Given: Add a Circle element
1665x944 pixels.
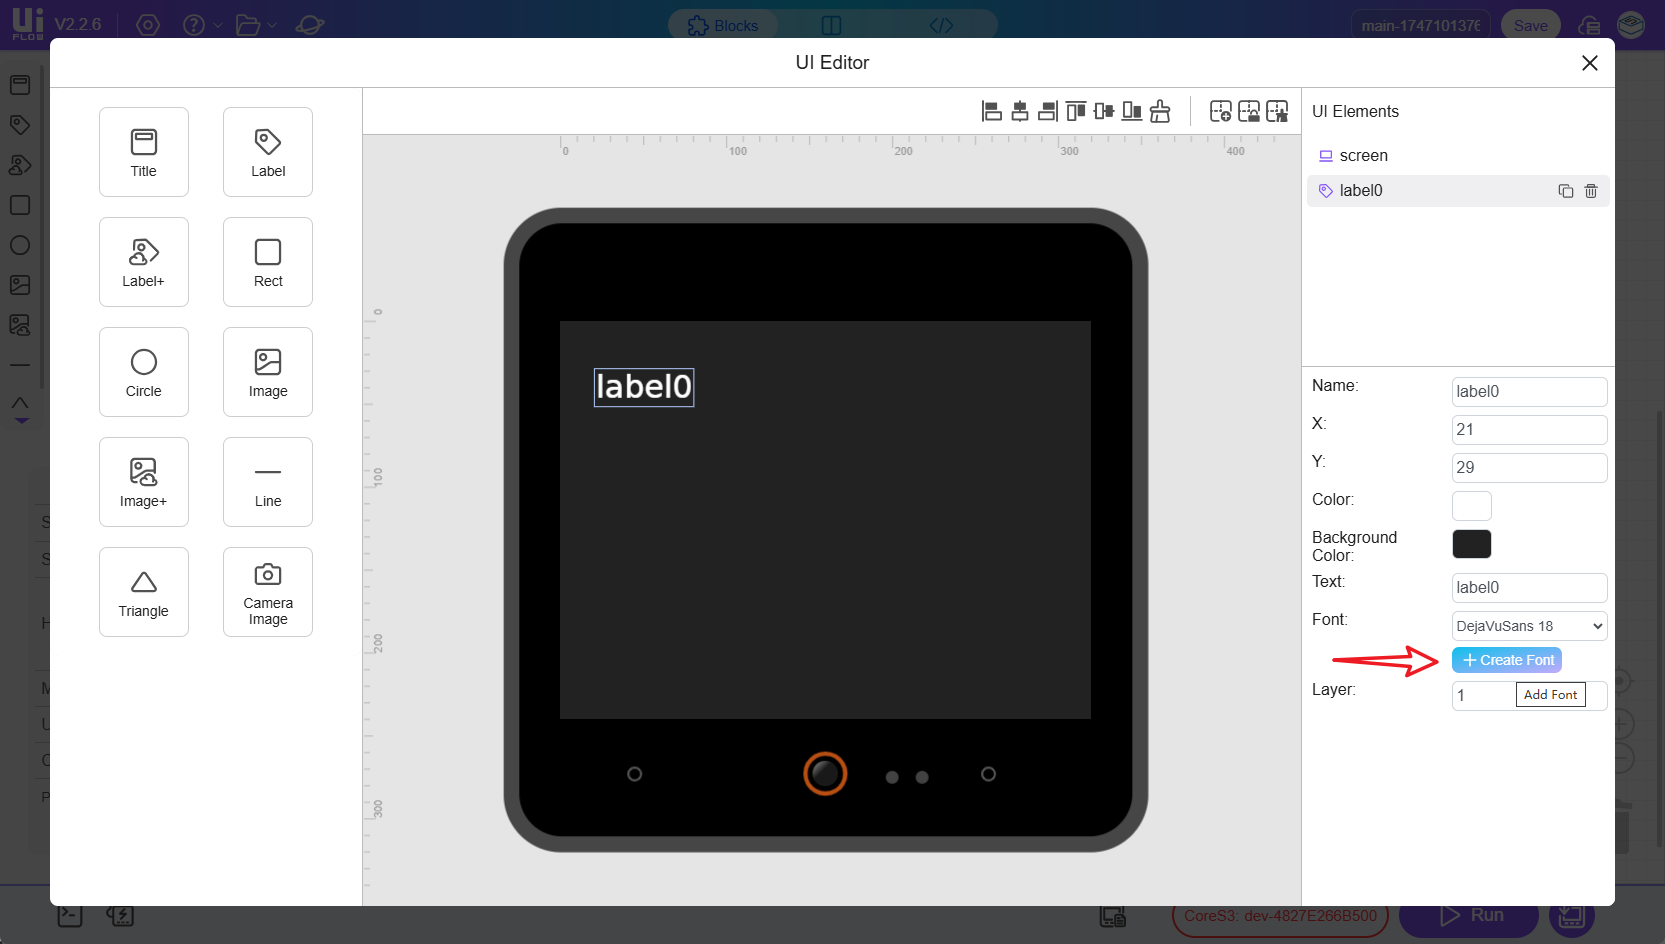Looking at the screenshot, I should (x=144, y=372).
